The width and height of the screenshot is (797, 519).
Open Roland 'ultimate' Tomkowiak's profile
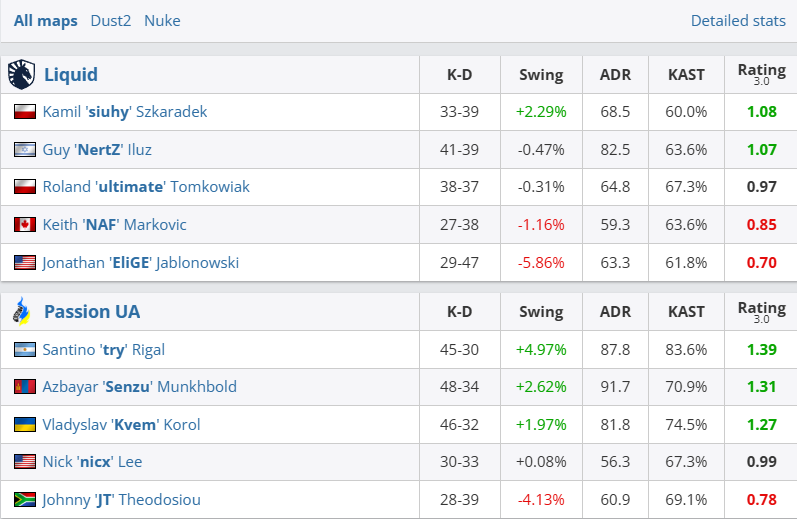point(146,187)
